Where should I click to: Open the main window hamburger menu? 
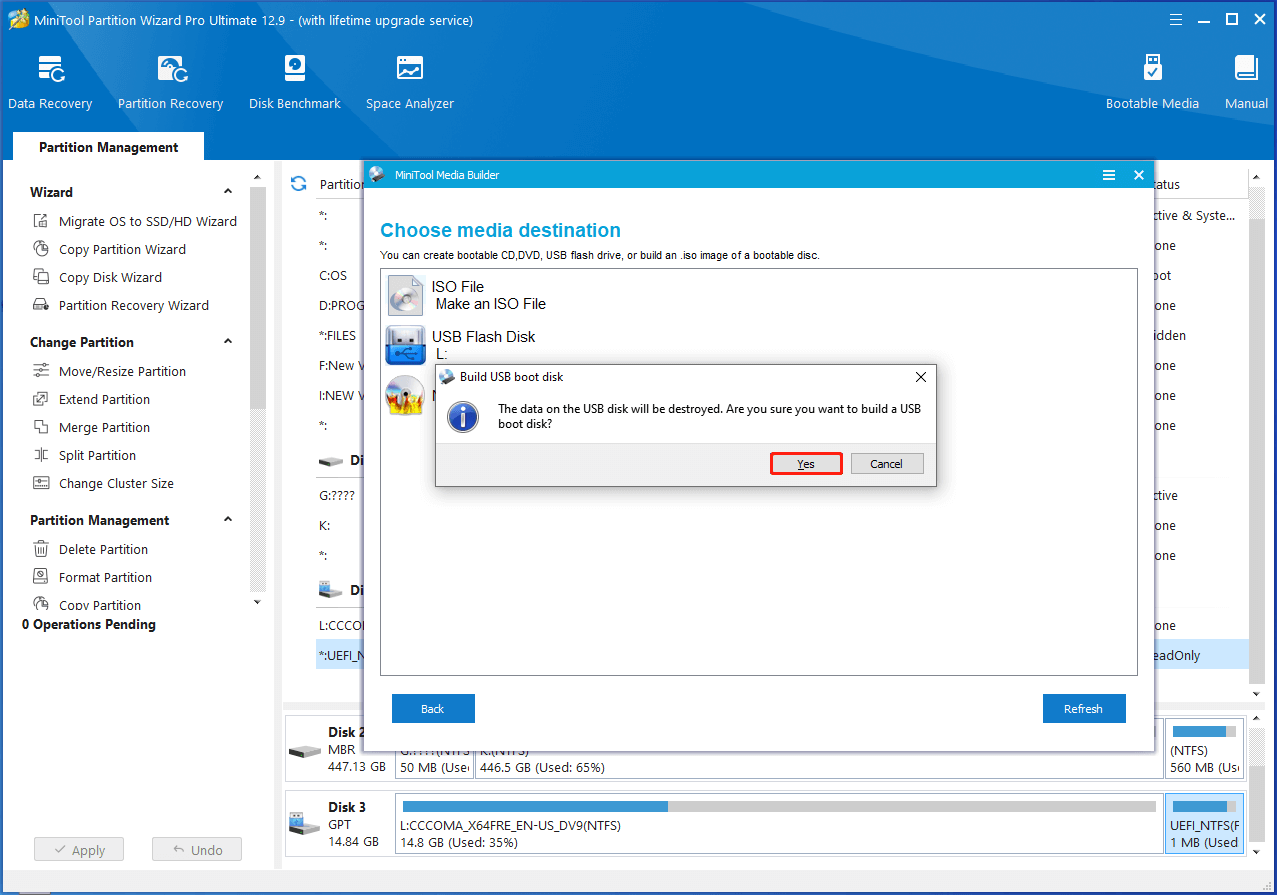pyautogui.click(x=1177, y=19)
